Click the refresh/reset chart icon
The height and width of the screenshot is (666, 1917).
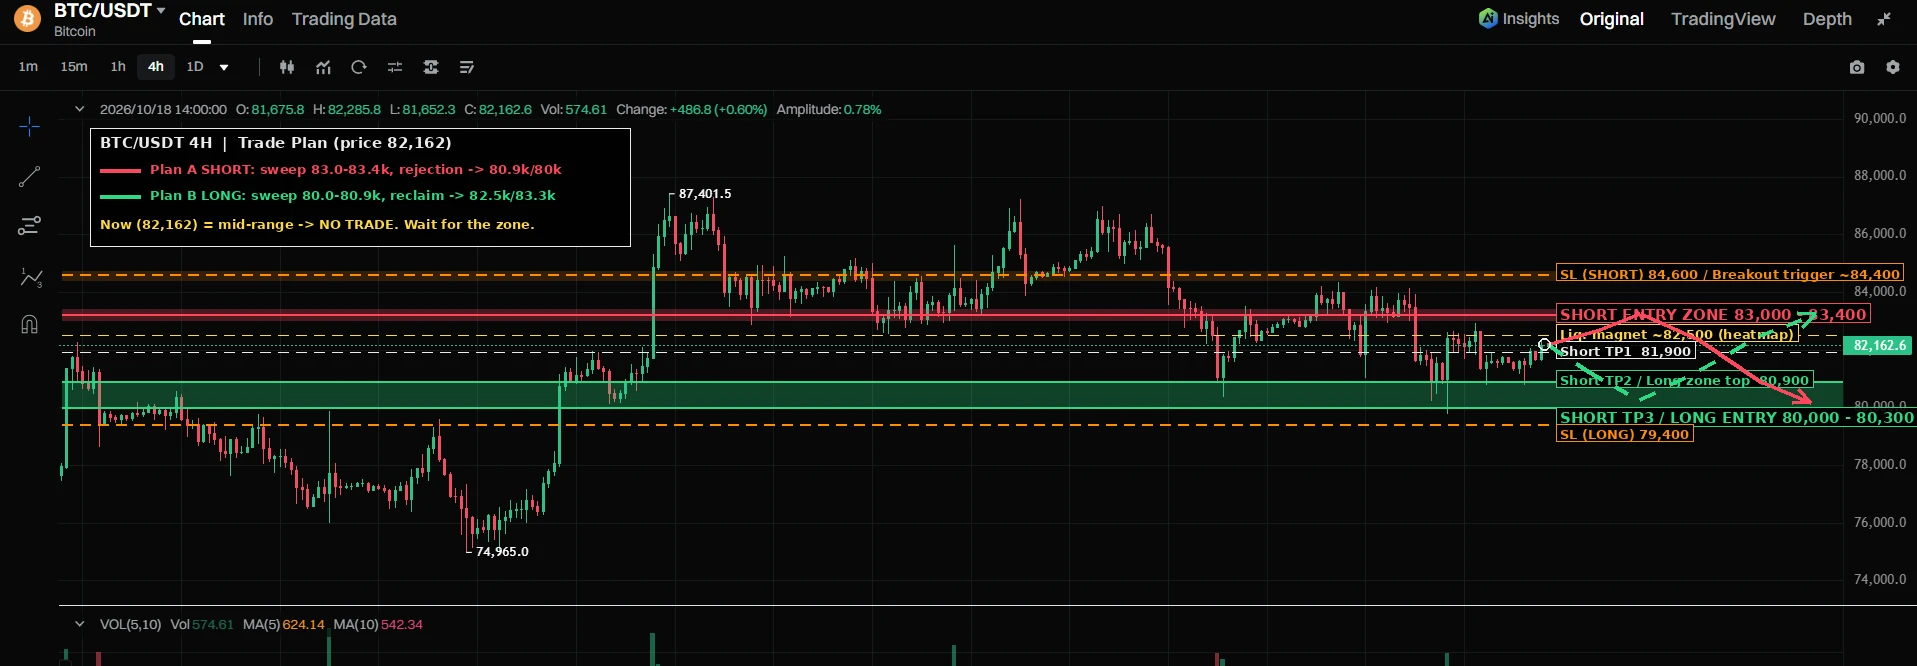[359, 67]
